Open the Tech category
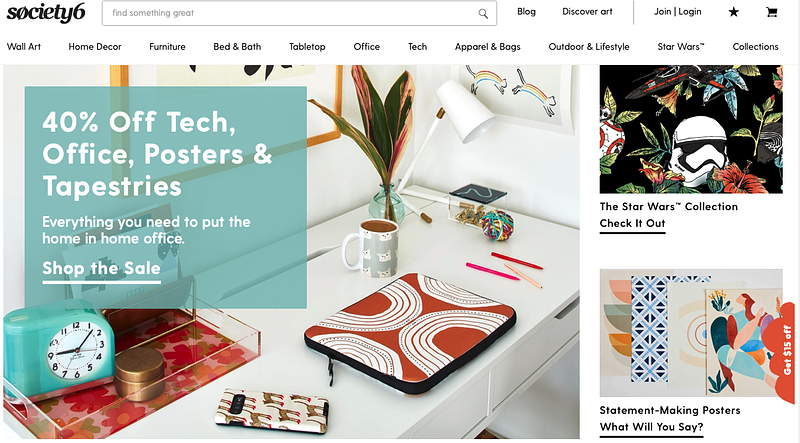 (x=417, y=46)
